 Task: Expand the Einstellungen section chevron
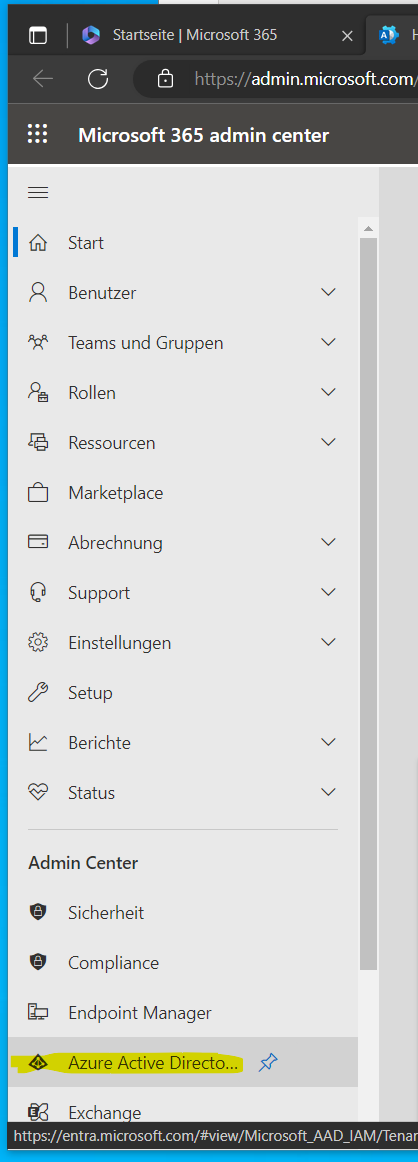(x=328, y=643)
